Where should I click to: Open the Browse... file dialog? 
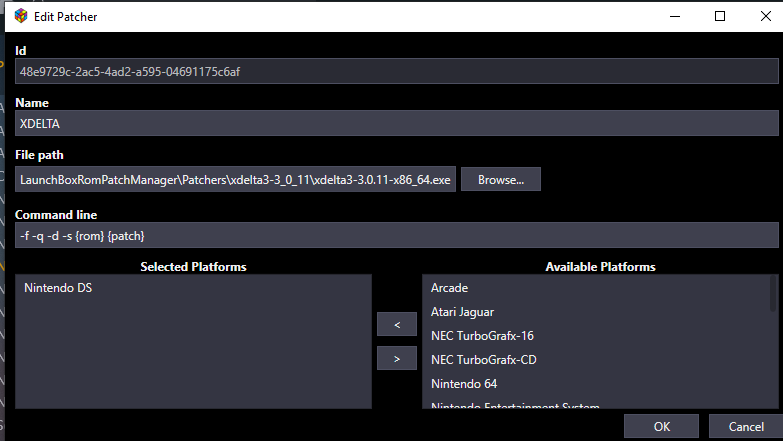point(501,179)
